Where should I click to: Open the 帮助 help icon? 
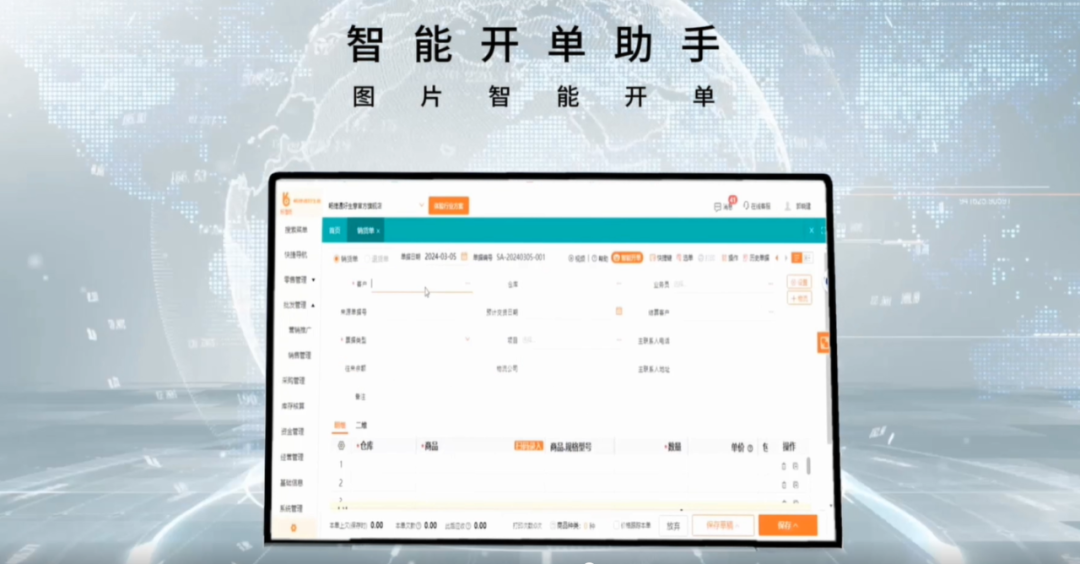[594, 258]
